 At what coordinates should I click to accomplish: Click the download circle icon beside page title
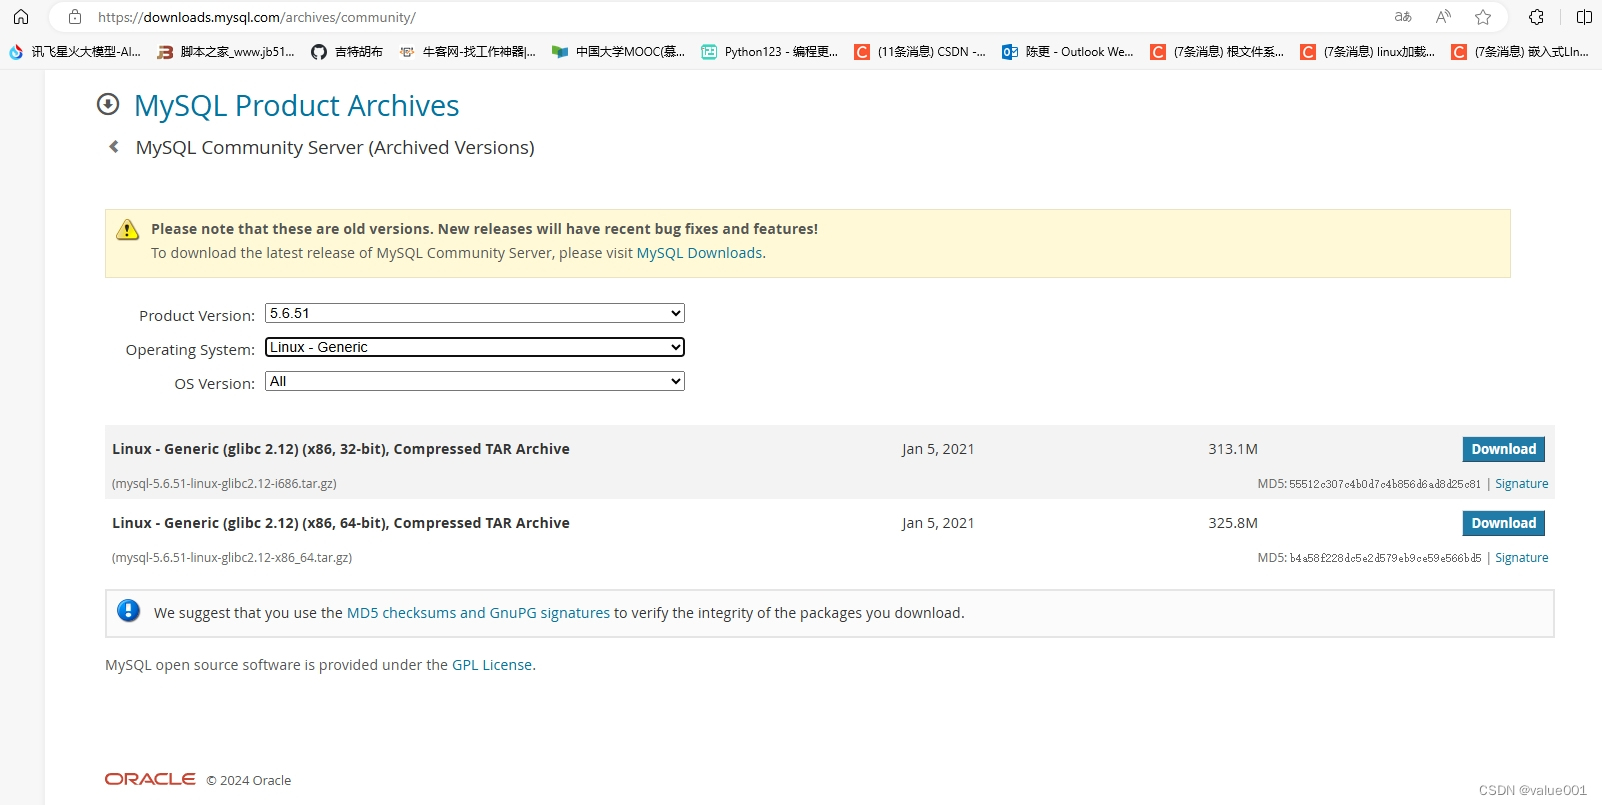point(108,104)
